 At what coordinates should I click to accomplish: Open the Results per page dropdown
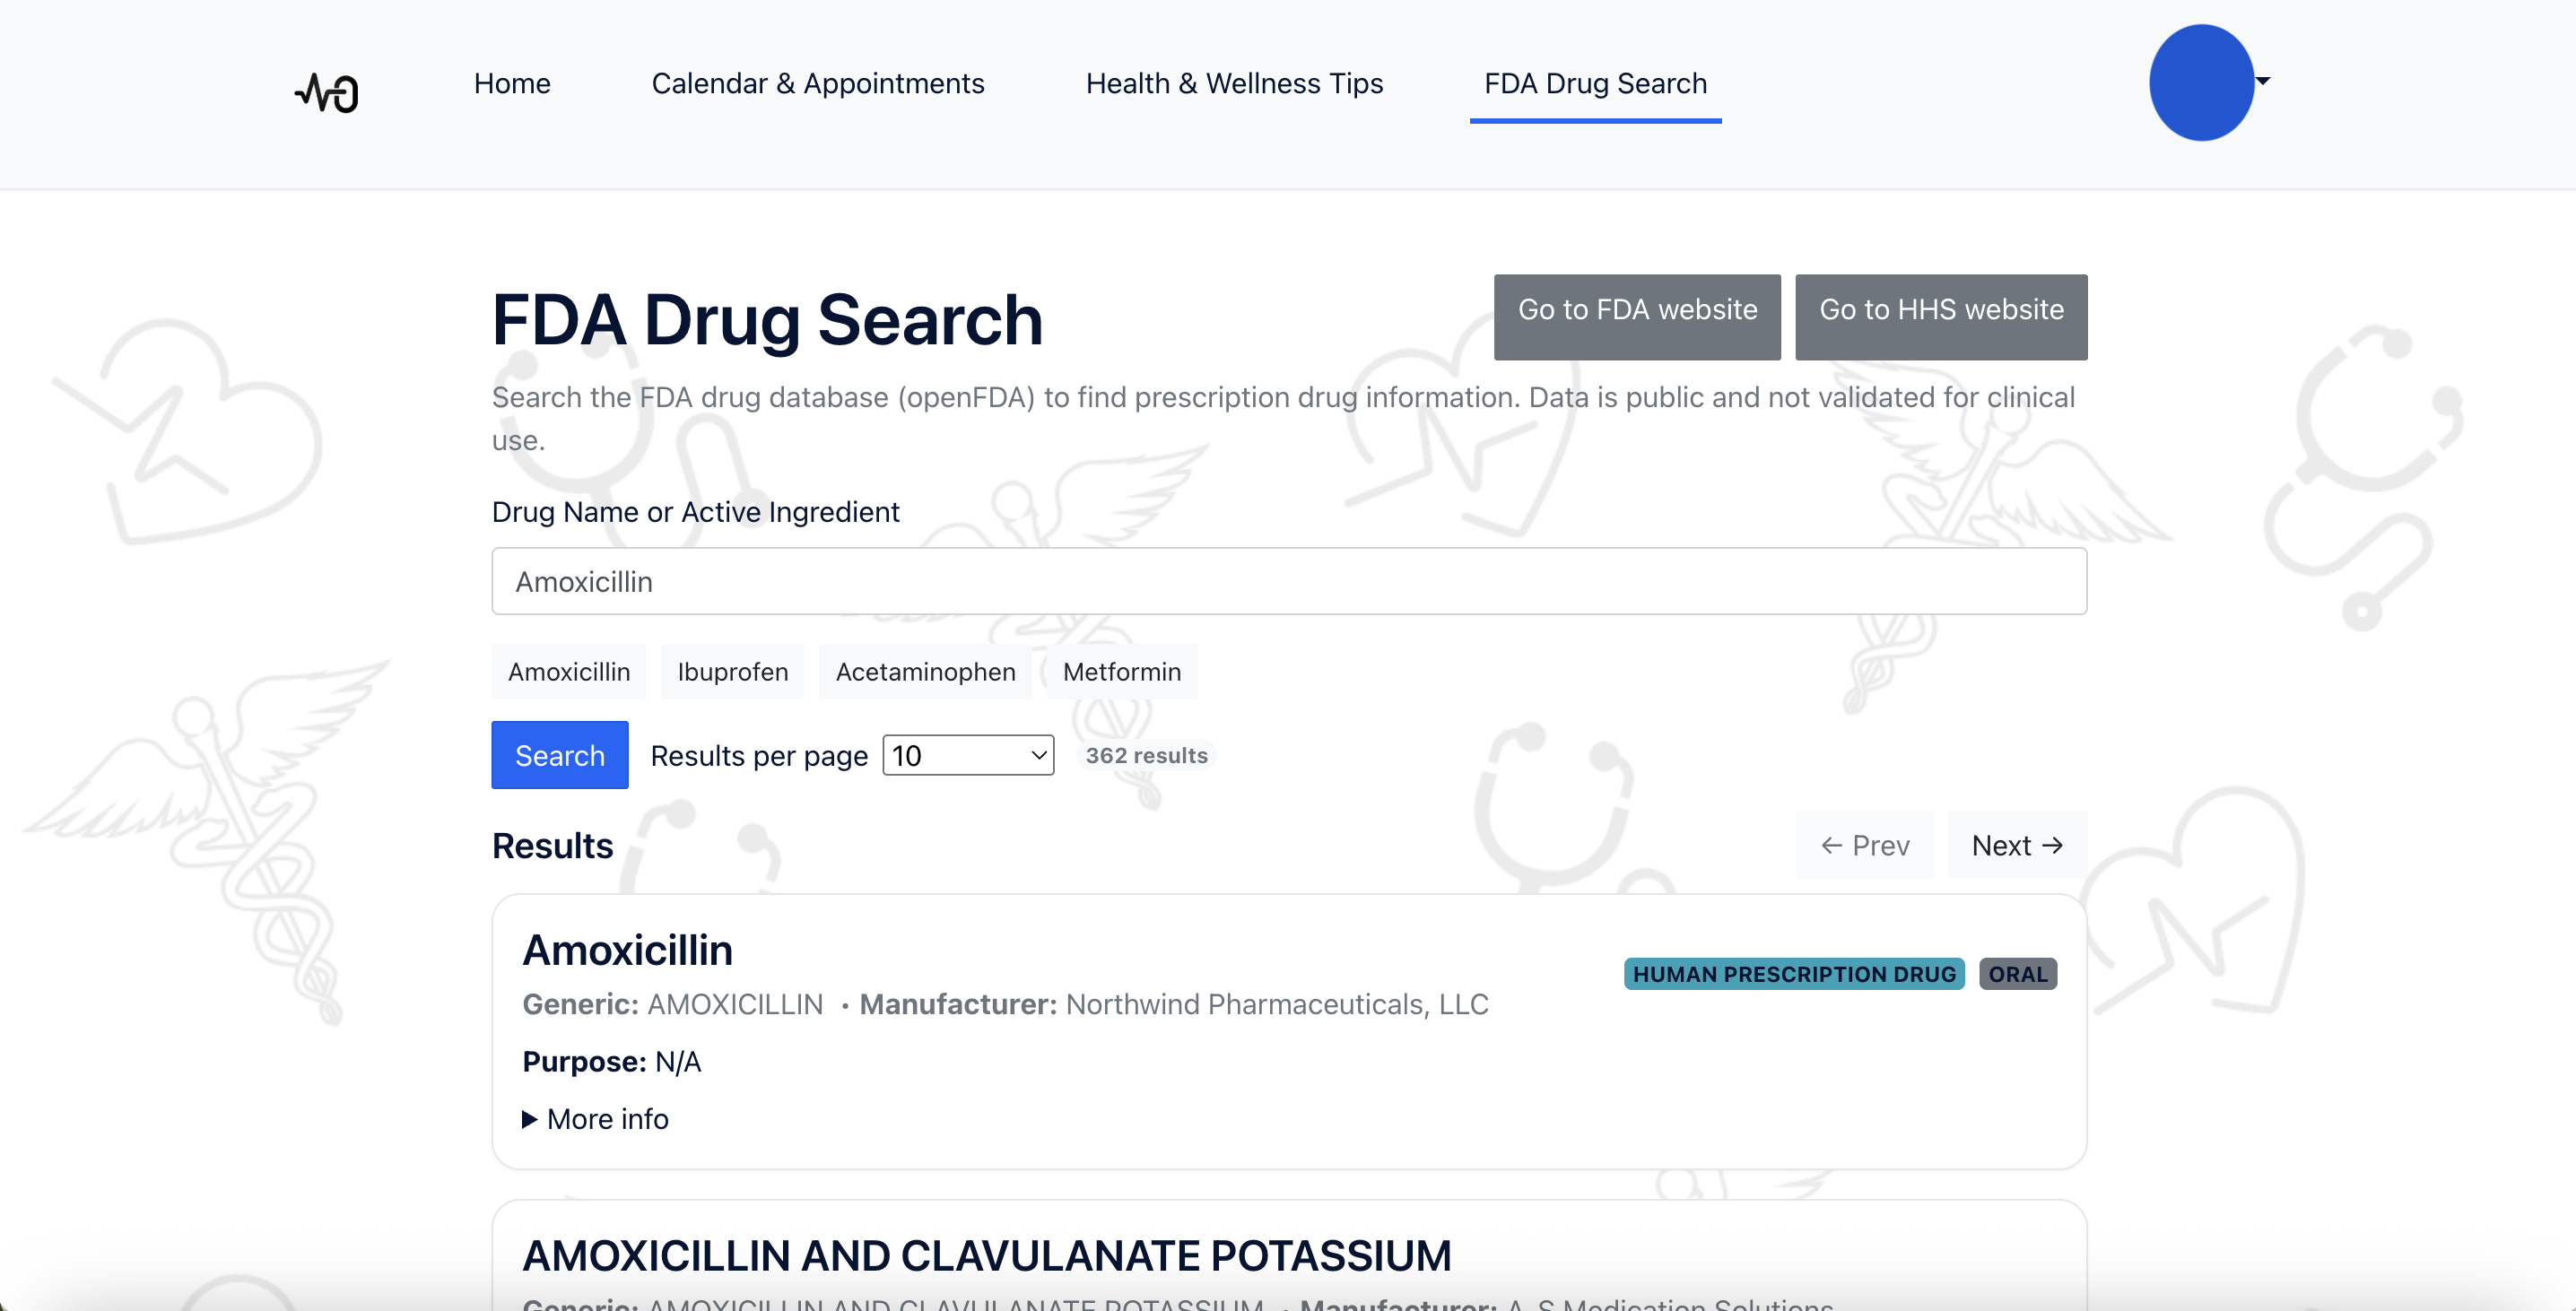click(967, 755)
